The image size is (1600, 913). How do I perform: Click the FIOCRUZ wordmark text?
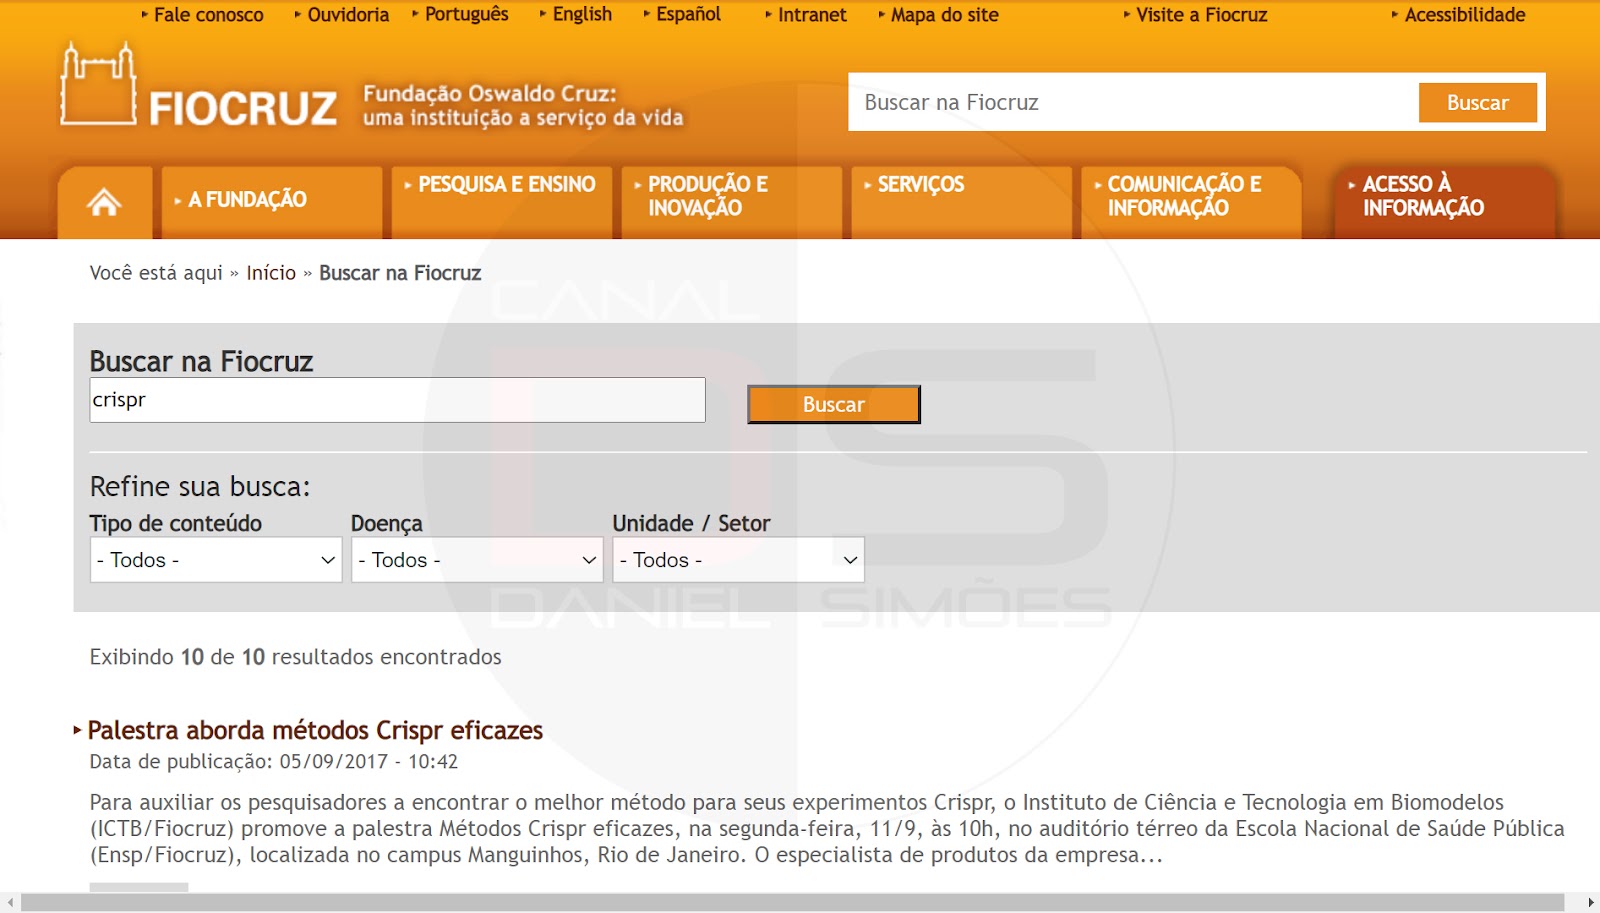click(x=243, y=109)
